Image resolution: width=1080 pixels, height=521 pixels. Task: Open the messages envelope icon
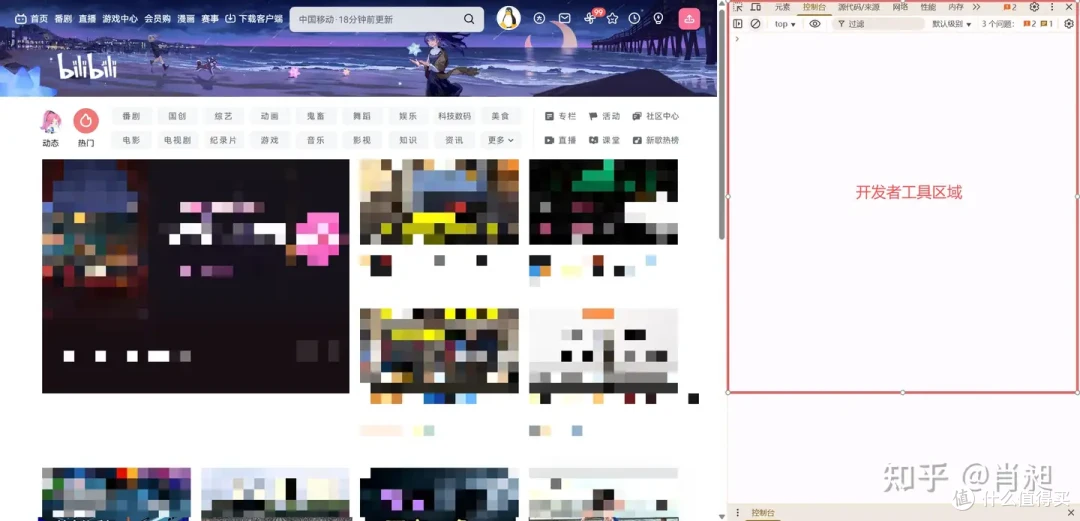pyautogui.click(x=564, y=19)
